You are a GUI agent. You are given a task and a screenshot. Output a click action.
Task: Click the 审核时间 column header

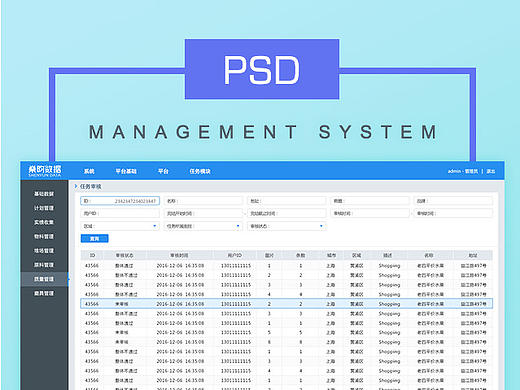pyautogui.click(x=179, y=255)
